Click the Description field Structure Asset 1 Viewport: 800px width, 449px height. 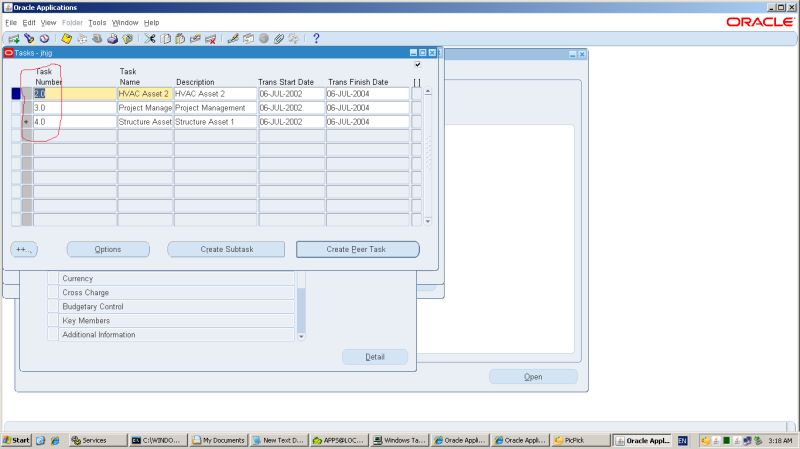(215, 122)
